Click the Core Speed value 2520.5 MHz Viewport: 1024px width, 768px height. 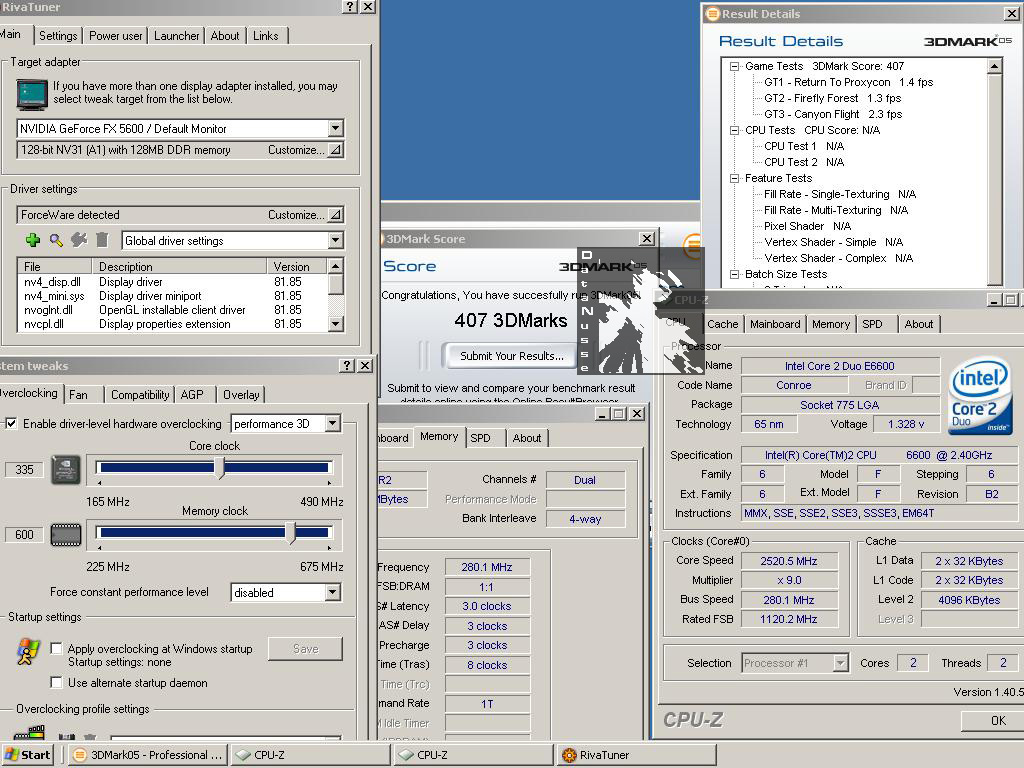[x=789, y=561]
